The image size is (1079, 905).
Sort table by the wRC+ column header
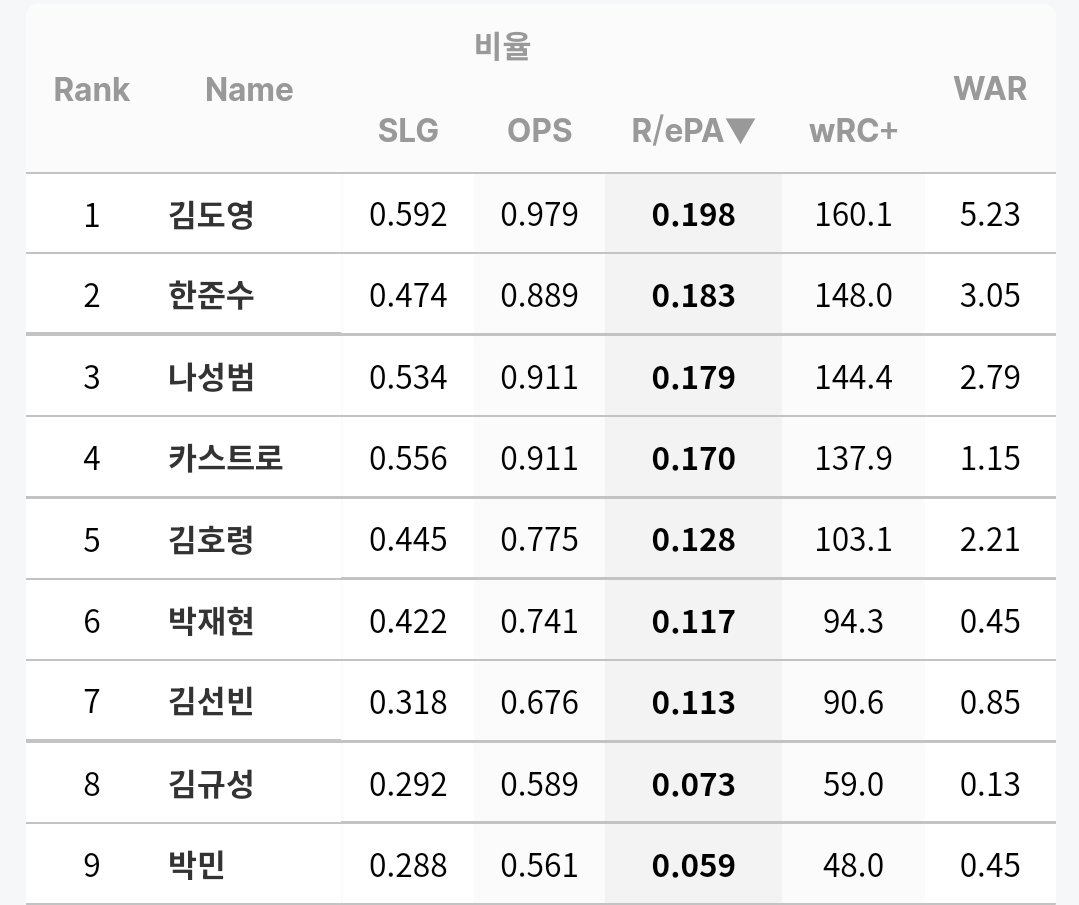click(x=853, y=131)
